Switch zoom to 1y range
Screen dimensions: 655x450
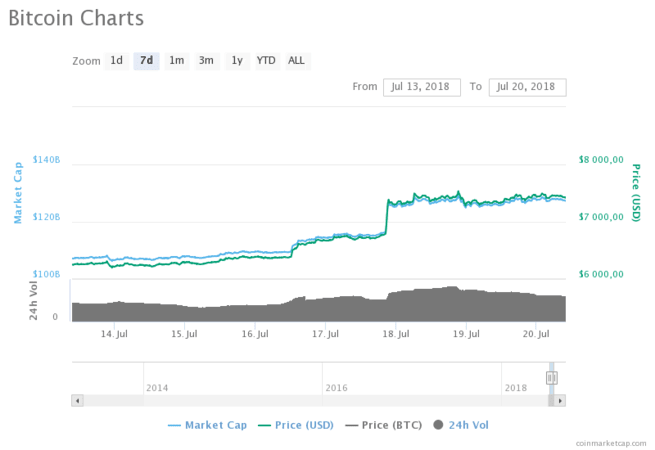pos(237,61)
